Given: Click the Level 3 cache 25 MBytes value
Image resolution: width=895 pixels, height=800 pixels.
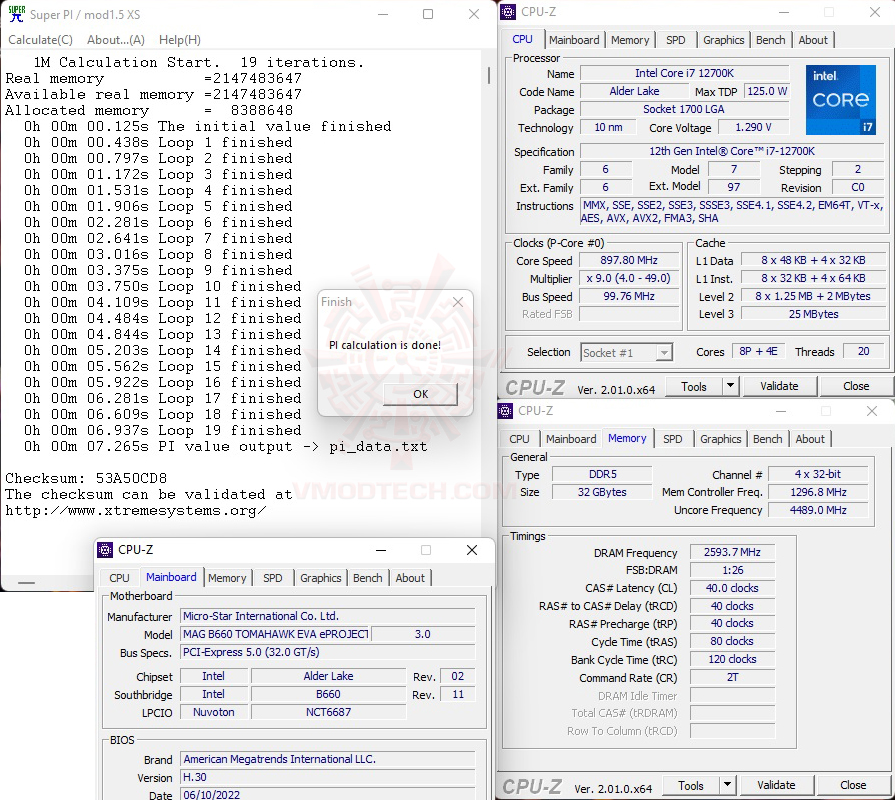Looking at the screenshot, I should point(813,314).
